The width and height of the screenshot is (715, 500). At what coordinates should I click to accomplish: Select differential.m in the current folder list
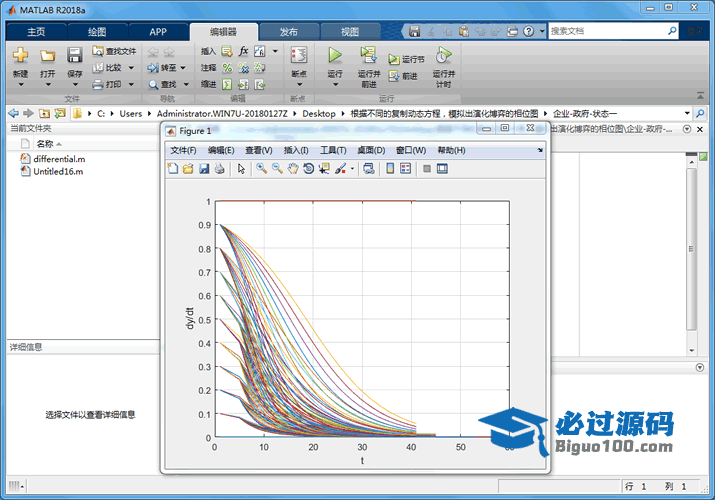pos(59,159)
